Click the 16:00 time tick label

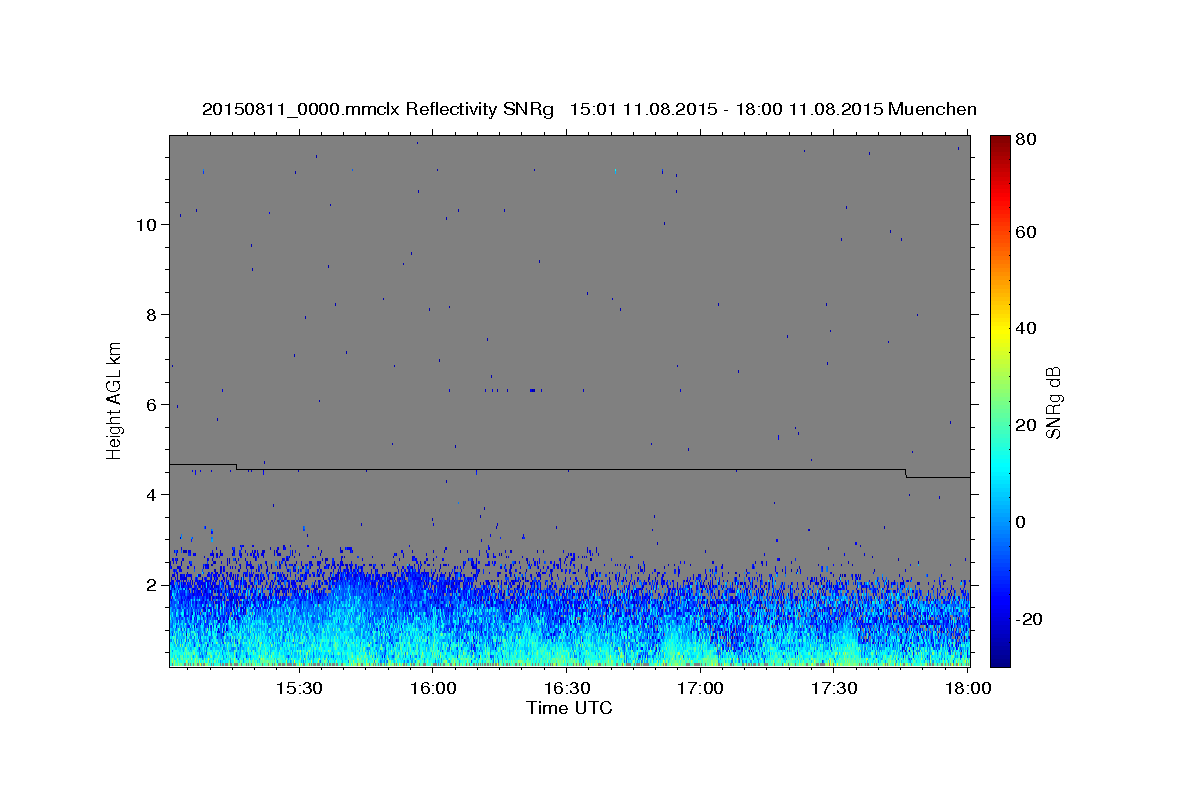pos(433,689)
